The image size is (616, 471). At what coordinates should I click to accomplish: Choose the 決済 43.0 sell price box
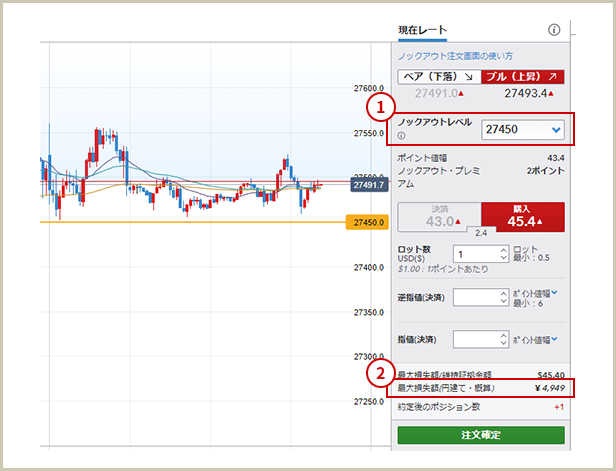(438, 217)
